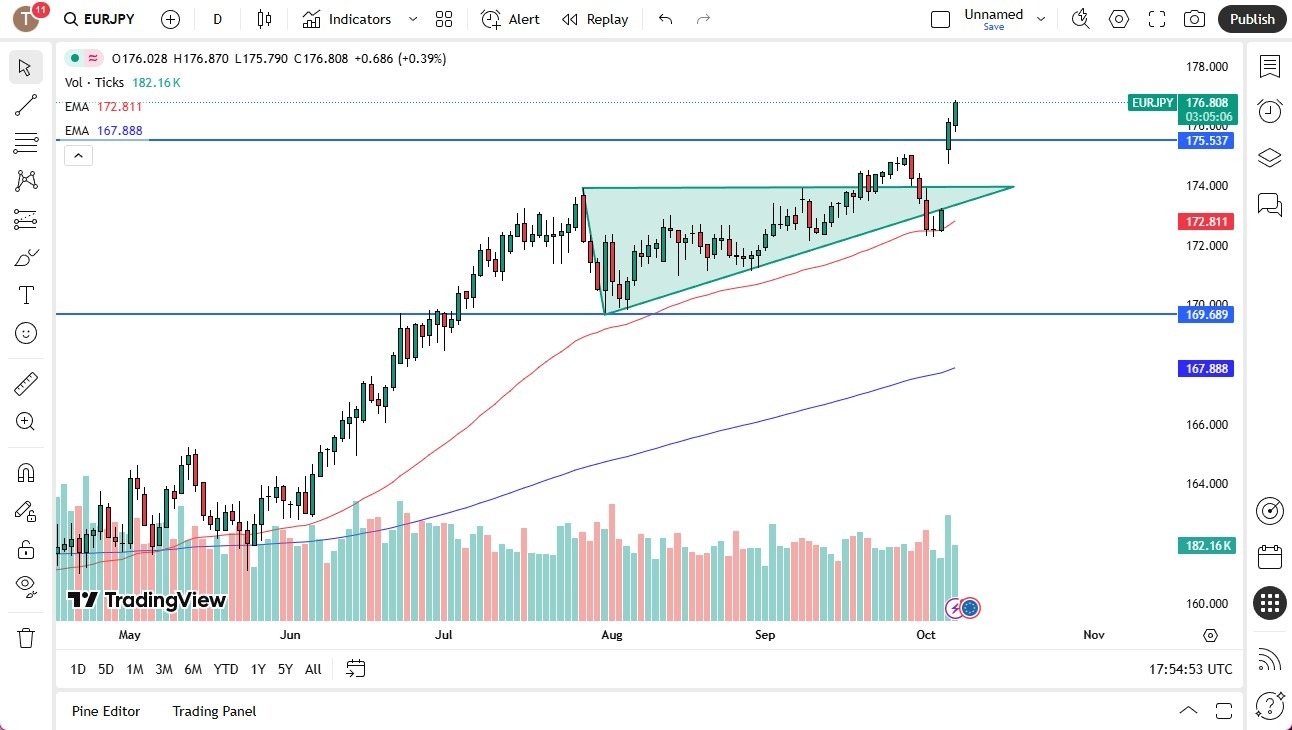Click the Publish button
This screenshot has height=730, width=1292.
coord(1251,19)
